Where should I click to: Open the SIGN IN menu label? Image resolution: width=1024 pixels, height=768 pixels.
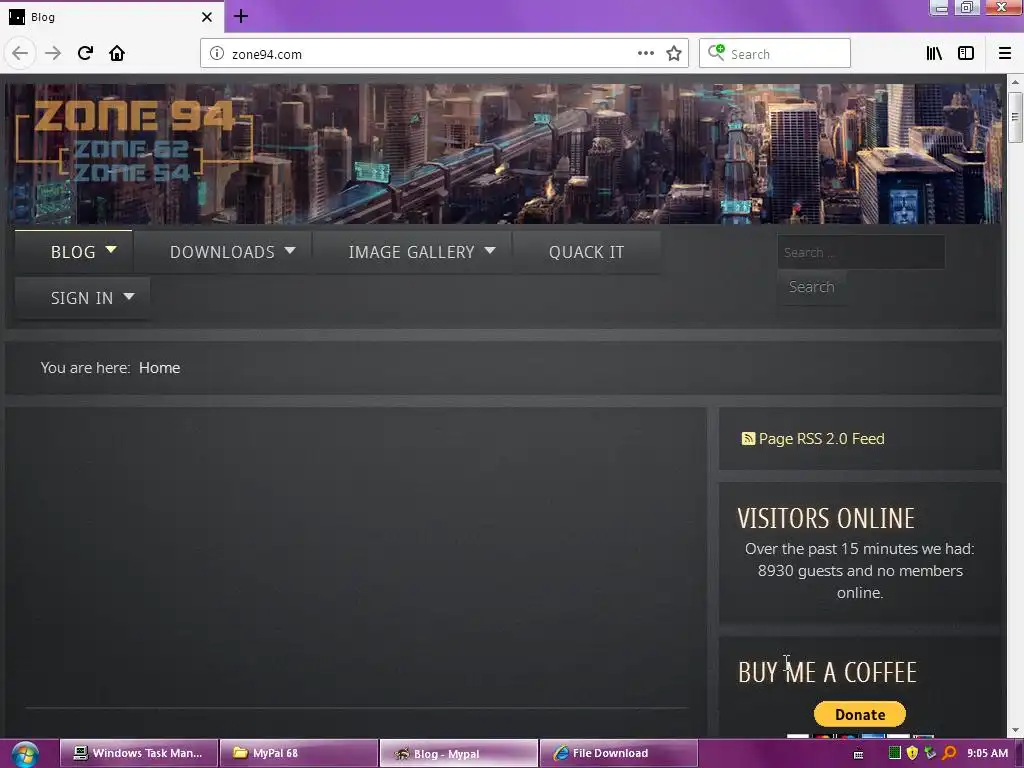[82, 298]
